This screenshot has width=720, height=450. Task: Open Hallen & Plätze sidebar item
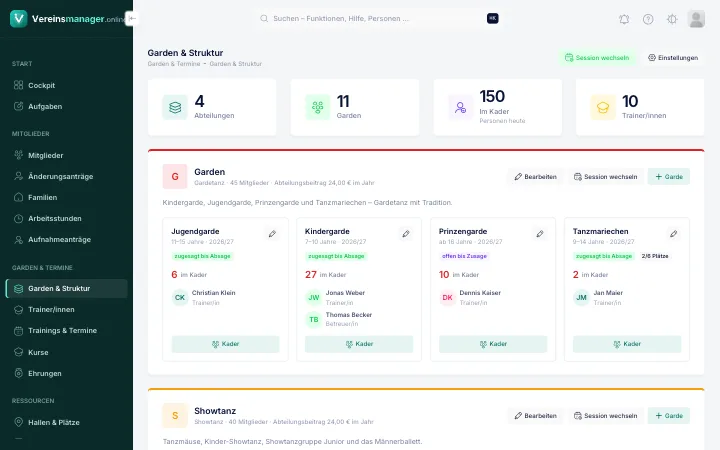point(67,422)
